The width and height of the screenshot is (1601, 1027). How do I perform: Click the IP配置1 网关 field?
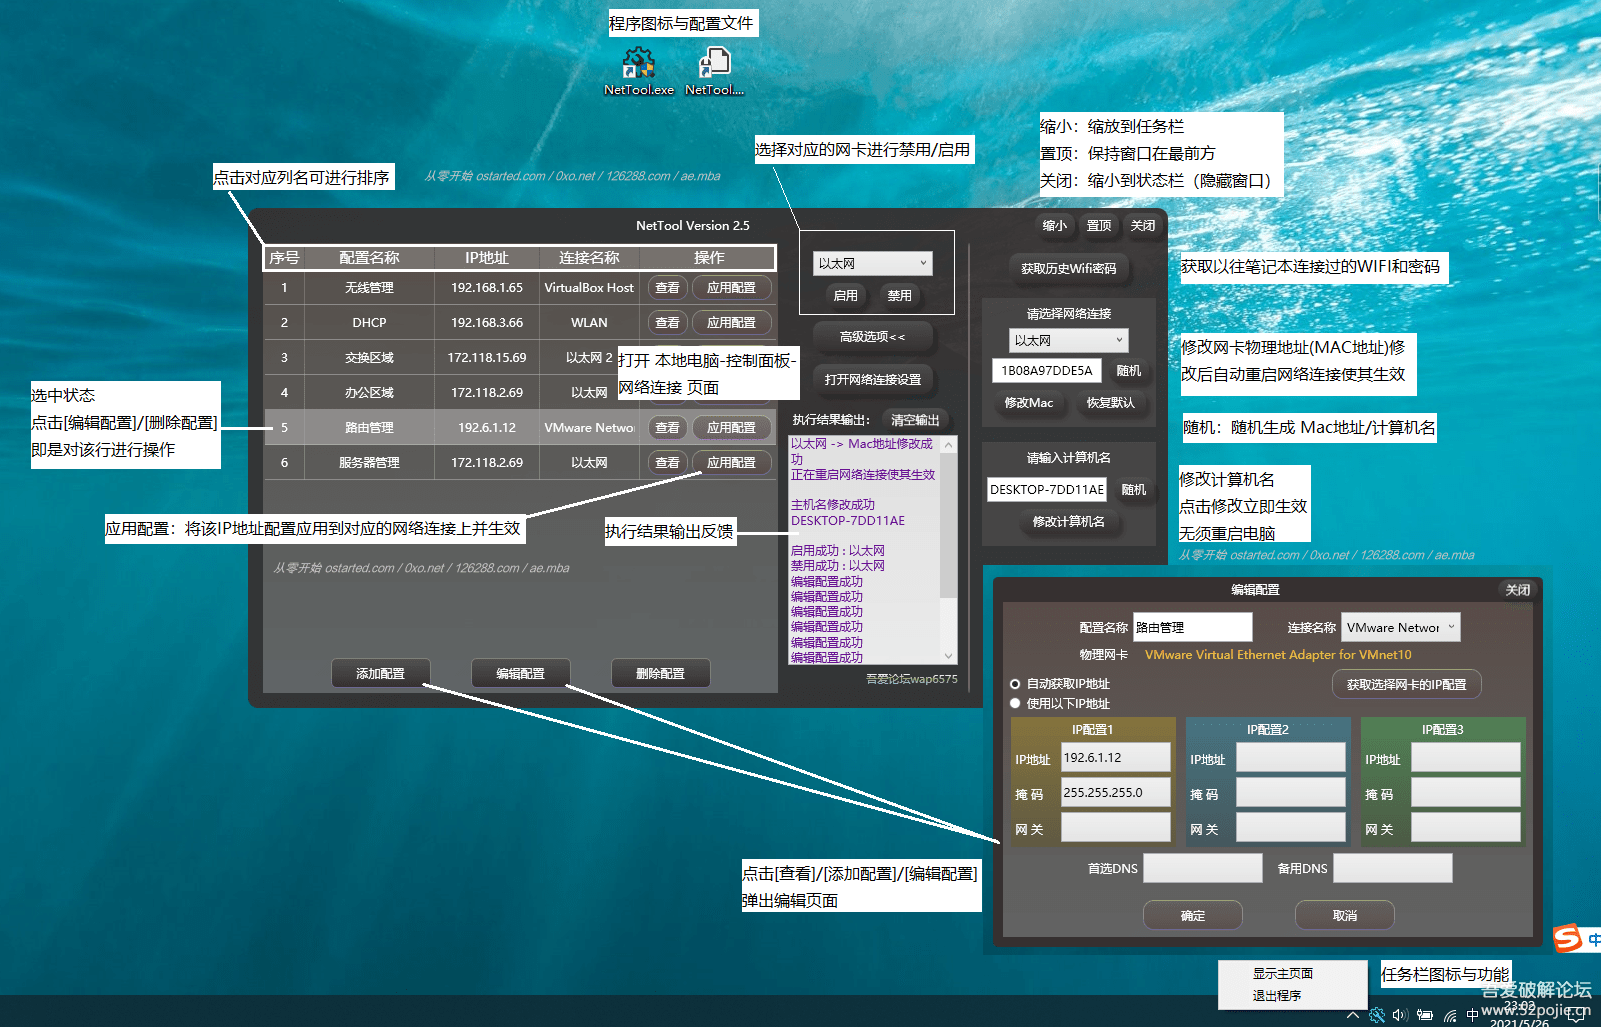[x=1115, y=827]
